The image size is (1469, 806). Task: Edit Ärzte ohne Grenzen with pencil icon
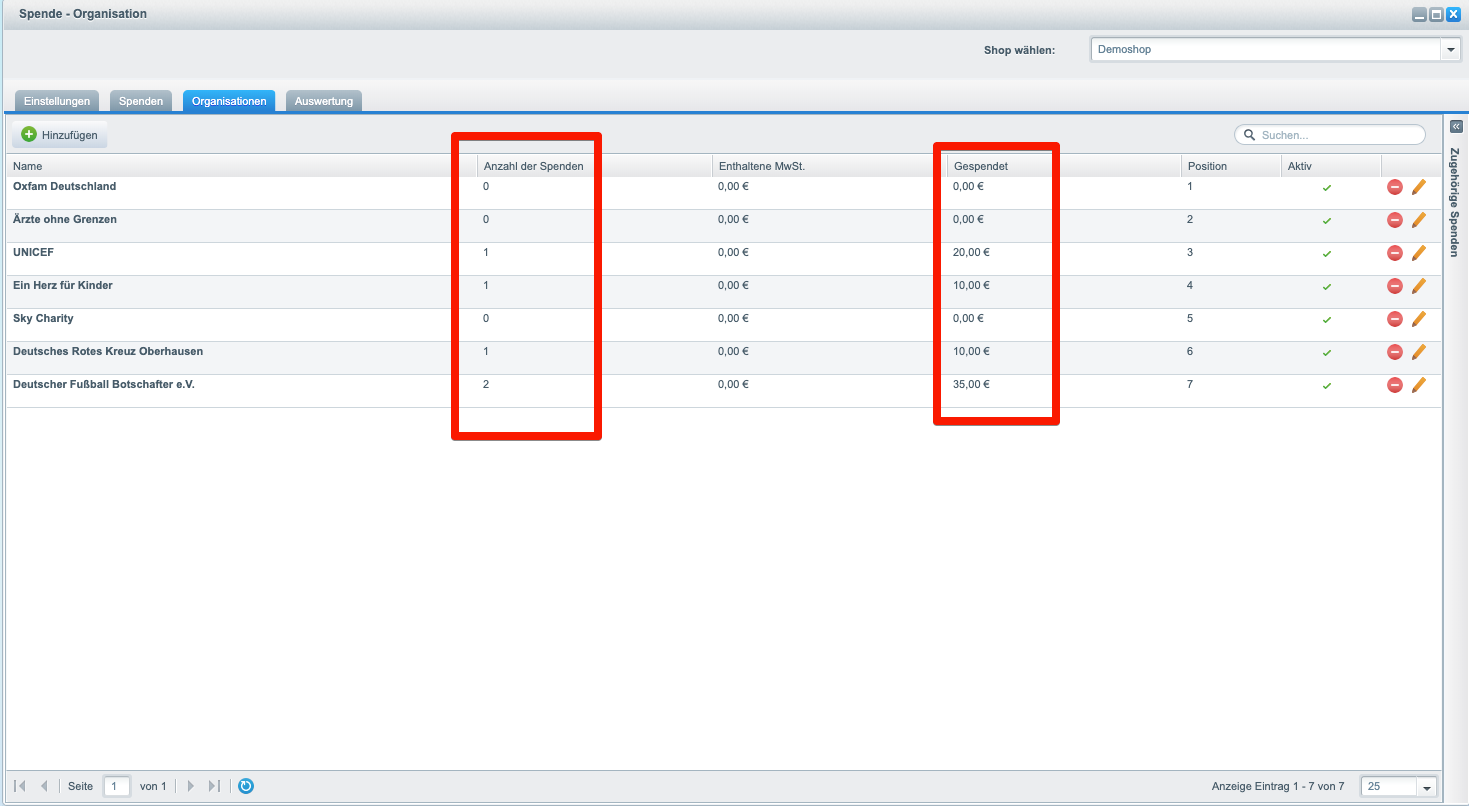tap(1418, 220)
